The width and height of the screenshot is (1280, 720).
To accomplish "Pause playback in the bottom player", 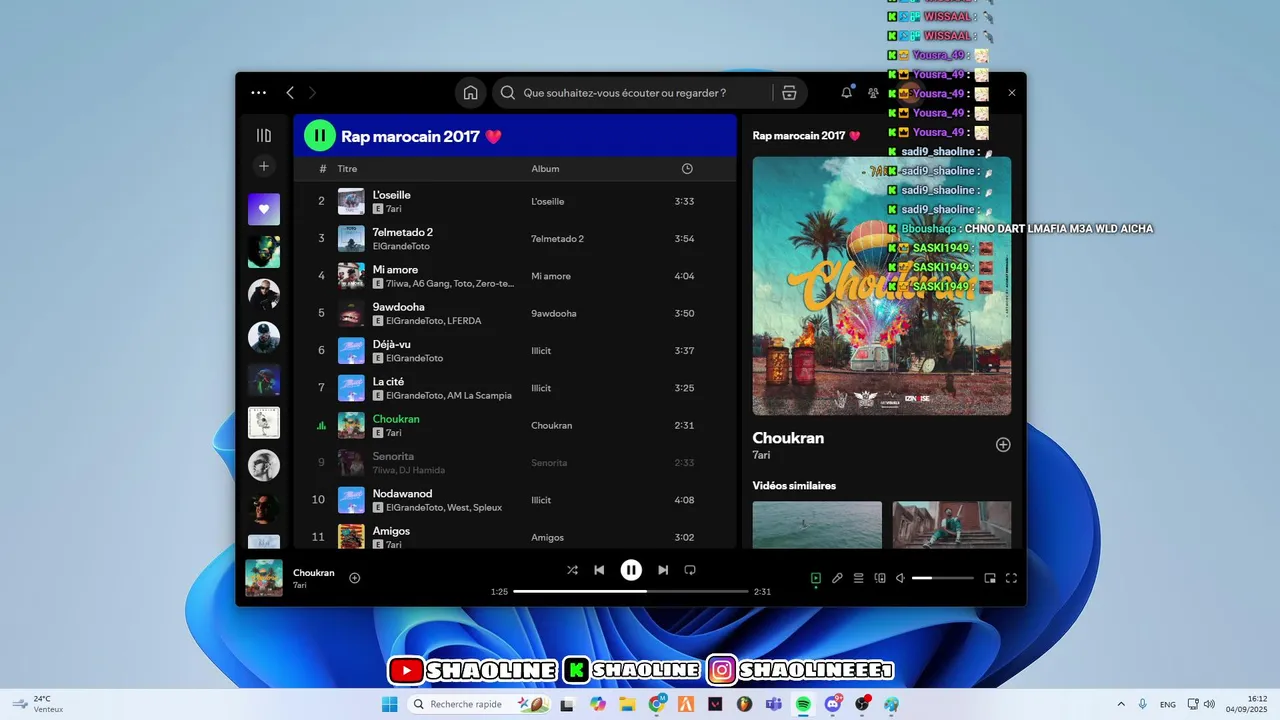I will 631,570.
